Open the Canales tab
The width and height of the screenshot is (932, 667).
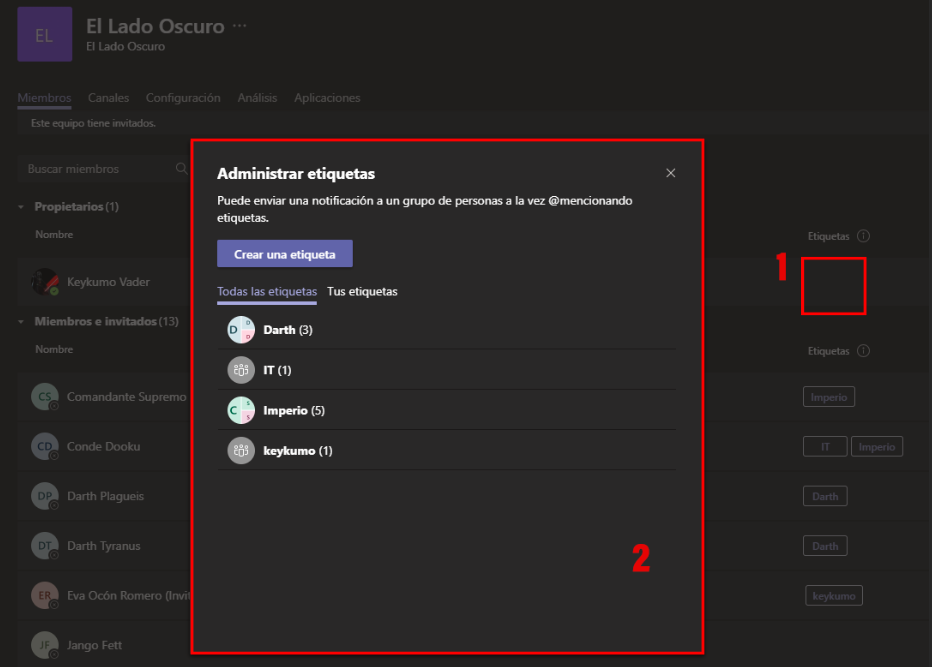point(108,97)
